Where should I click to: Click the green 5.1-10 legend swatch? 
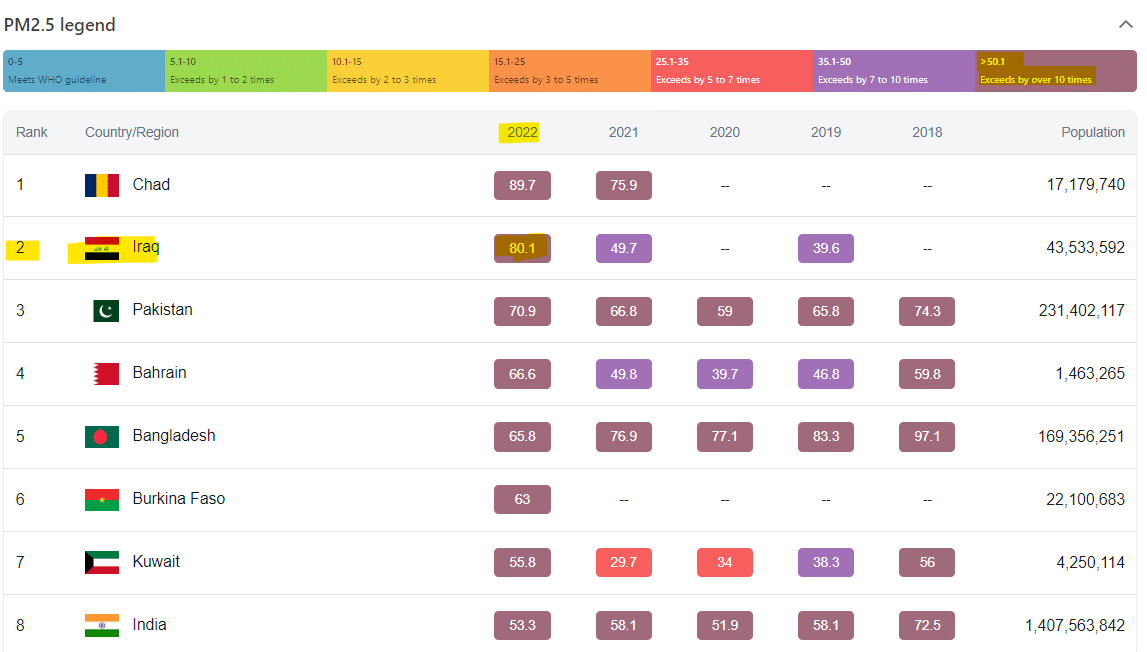(x=246, y=71)
